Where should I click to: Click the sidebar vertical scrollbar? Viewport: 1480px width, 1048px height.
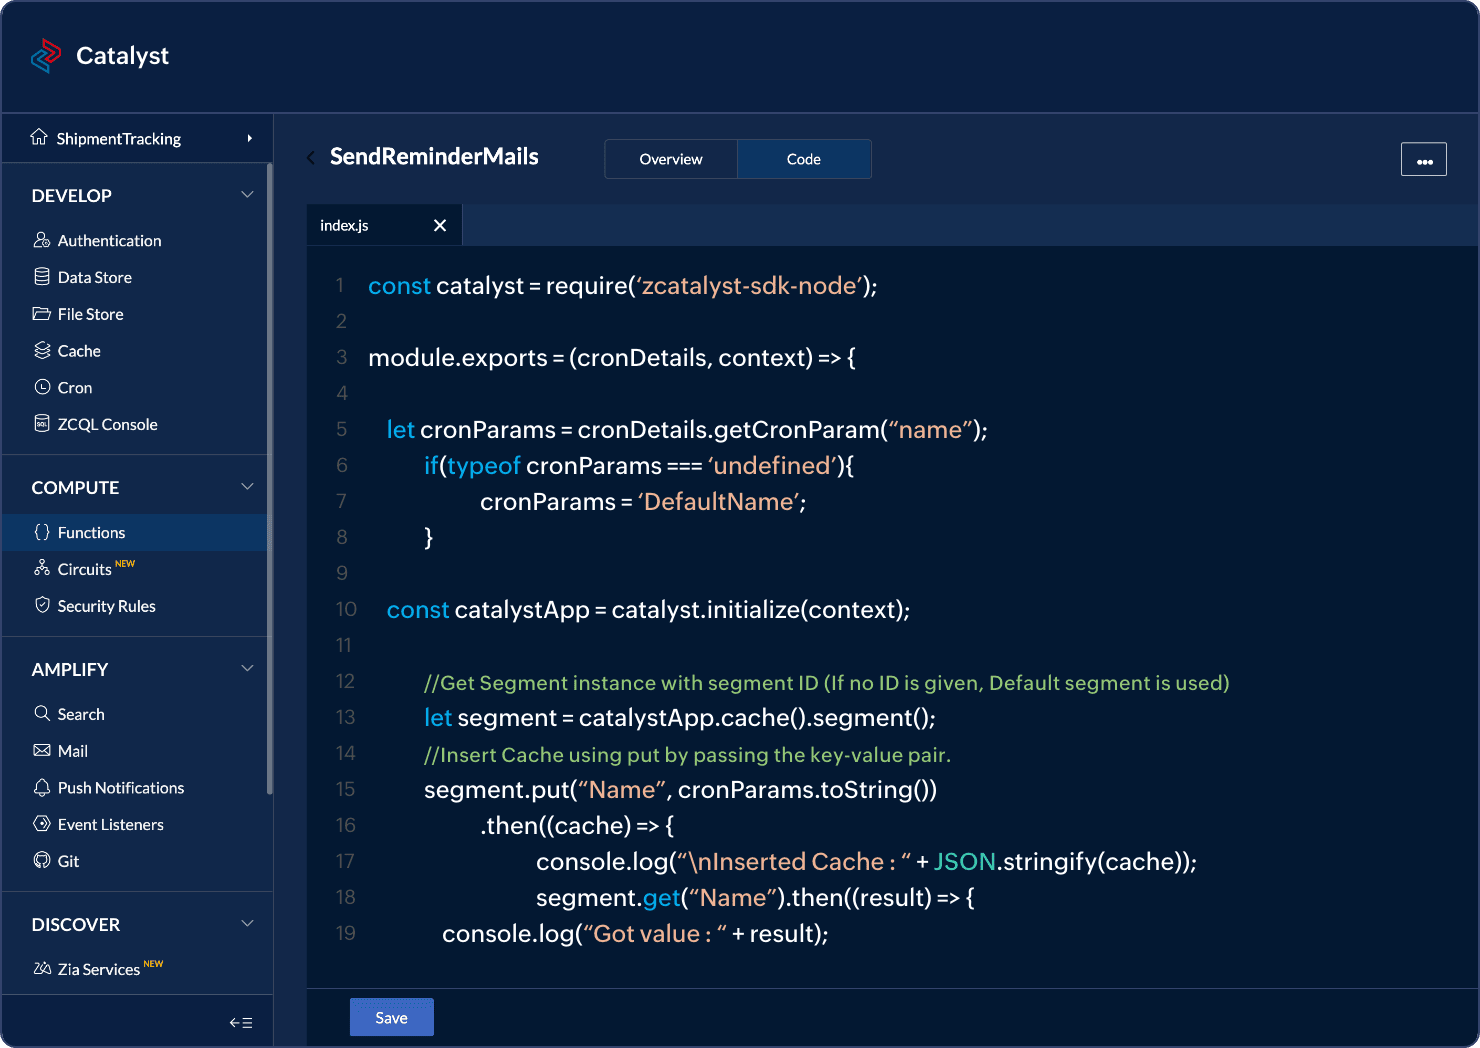(x=270, y=480)
